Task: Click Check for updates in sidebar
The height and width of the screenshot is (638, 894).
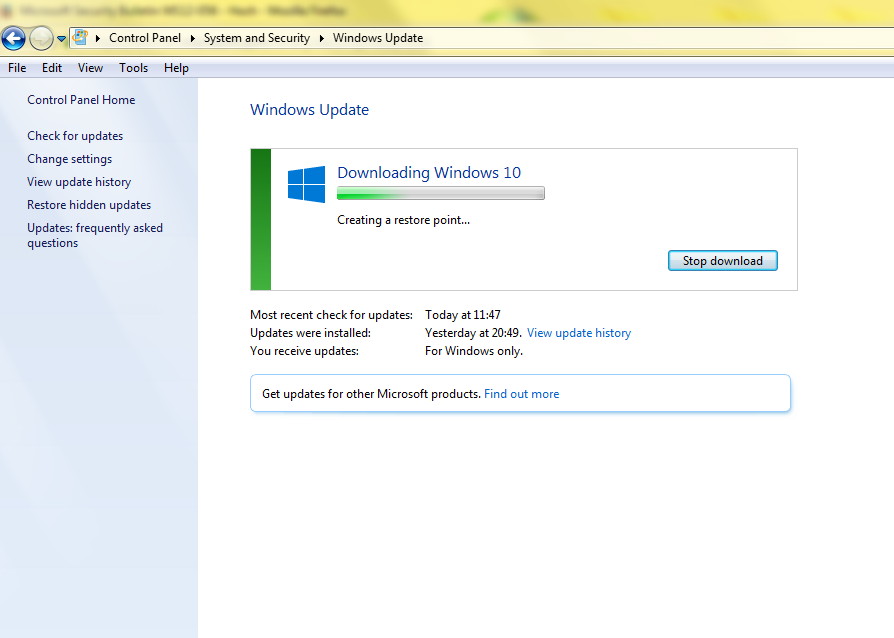Action: click(x=75, y=136)
